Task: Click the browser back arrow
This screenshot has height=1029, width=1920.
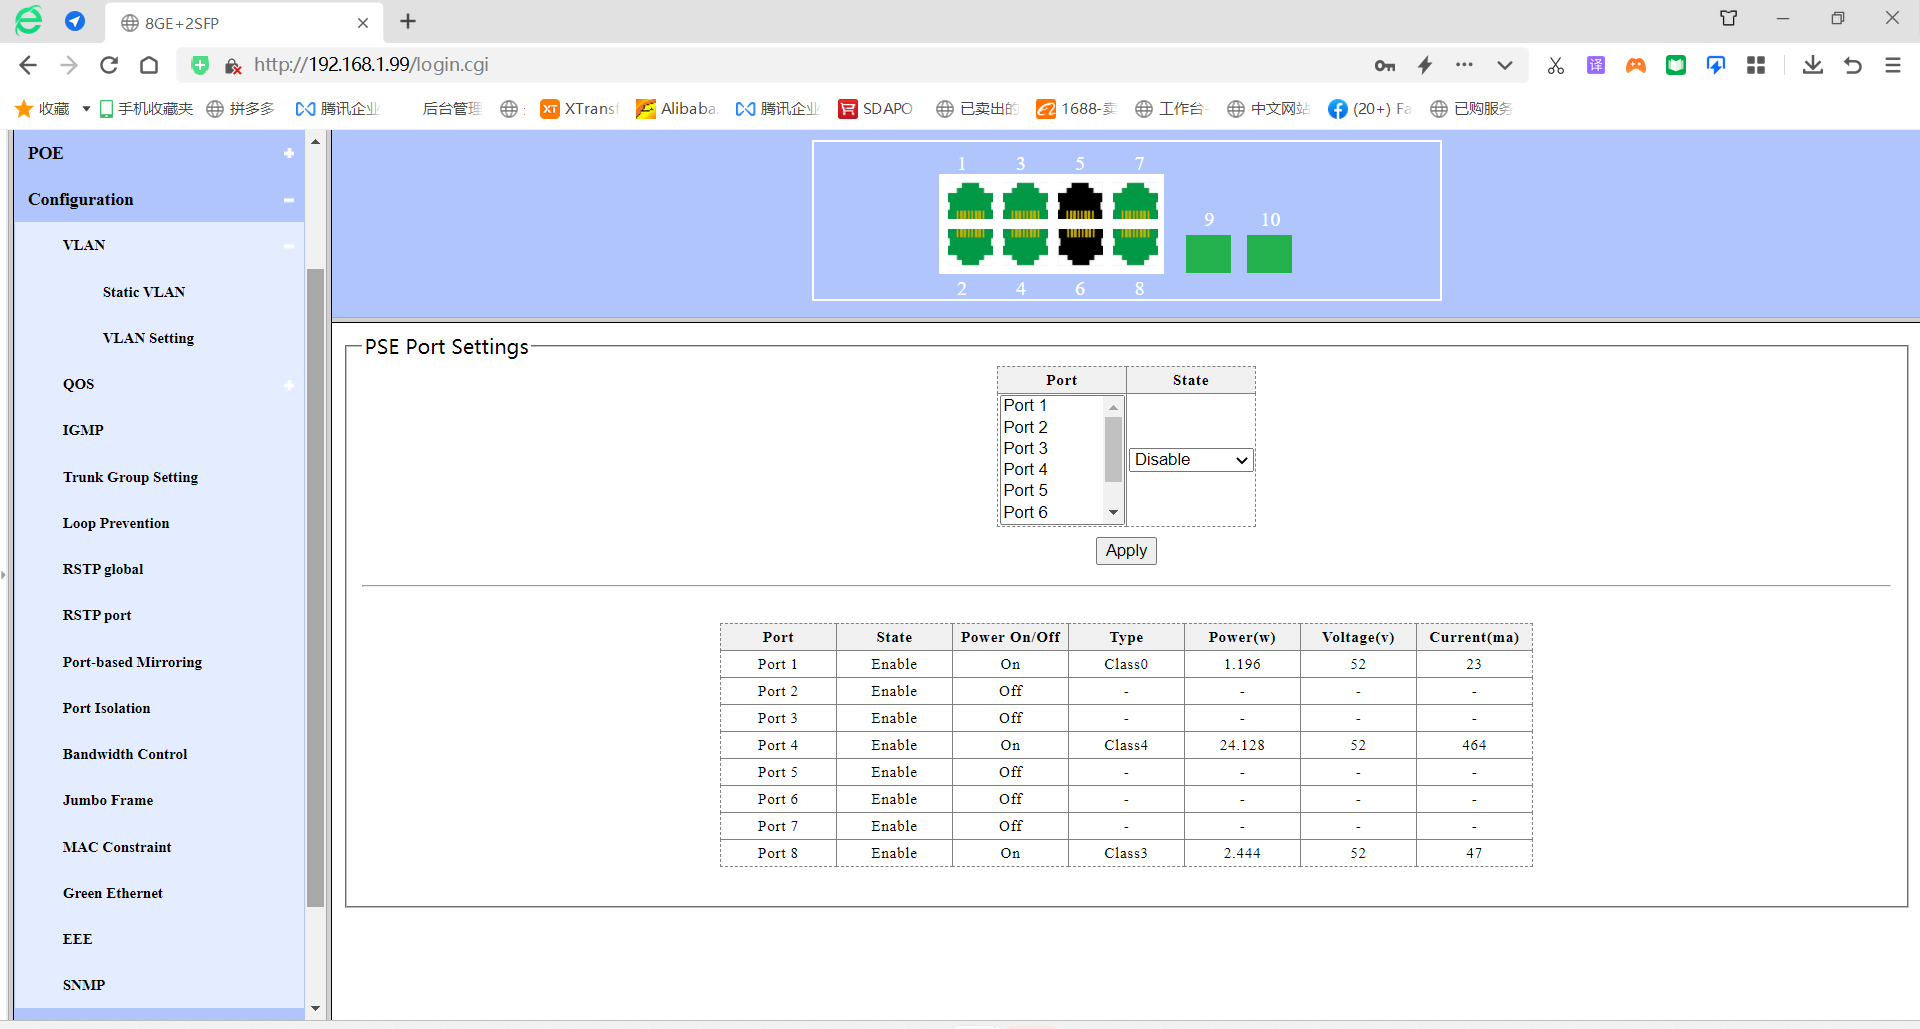Action: coord(28,65)
